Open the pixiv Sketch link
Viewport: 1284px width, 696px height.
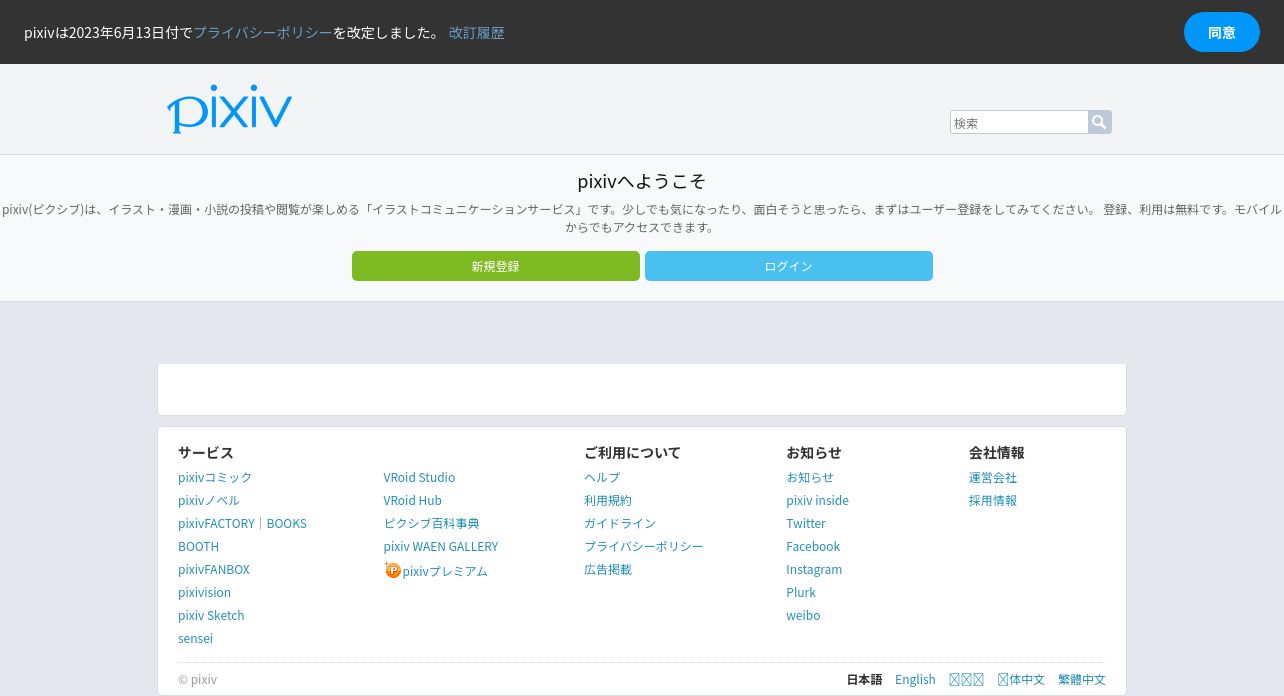coord(211,615)
